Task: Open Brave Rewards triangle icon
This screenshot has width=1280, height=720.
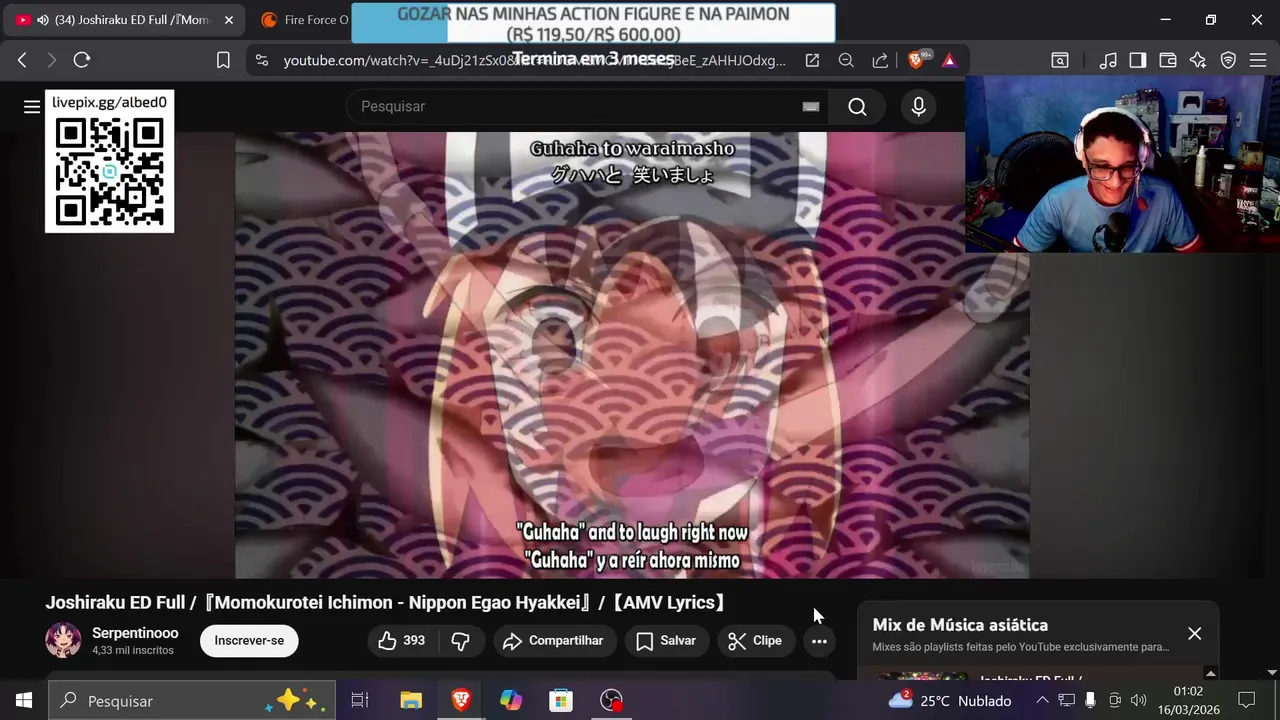Action: 949,60
